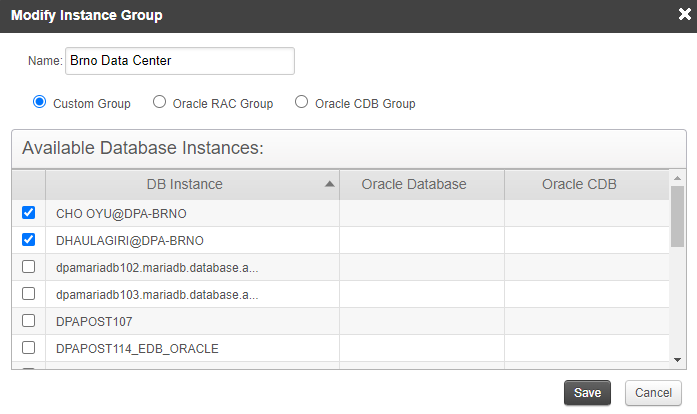Select the Oracle RAC Group option

coord(159,102)
